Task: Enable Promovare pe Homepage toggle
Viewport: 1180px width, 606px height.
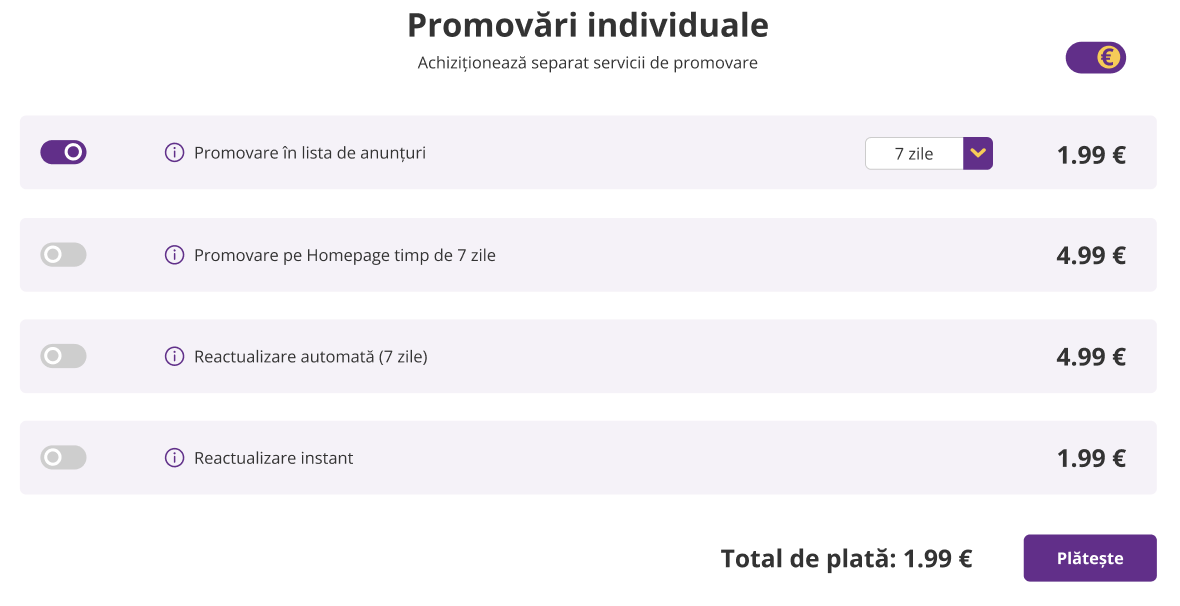Action: pos(63,255)
